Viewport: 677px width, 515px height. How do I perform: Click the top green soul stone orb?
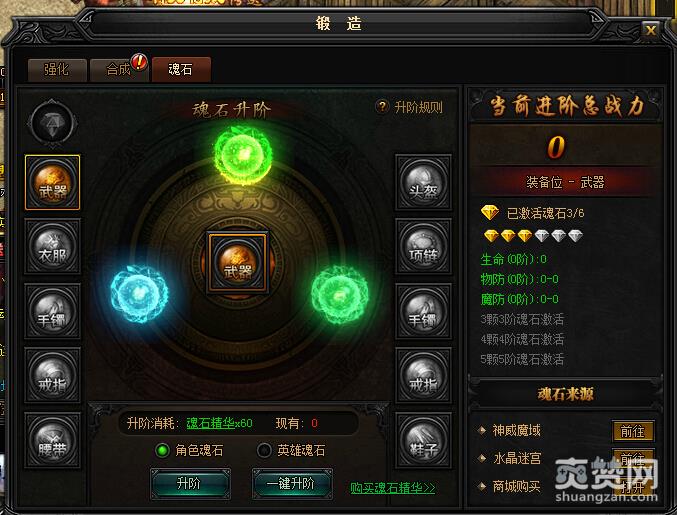click(243, 155)
